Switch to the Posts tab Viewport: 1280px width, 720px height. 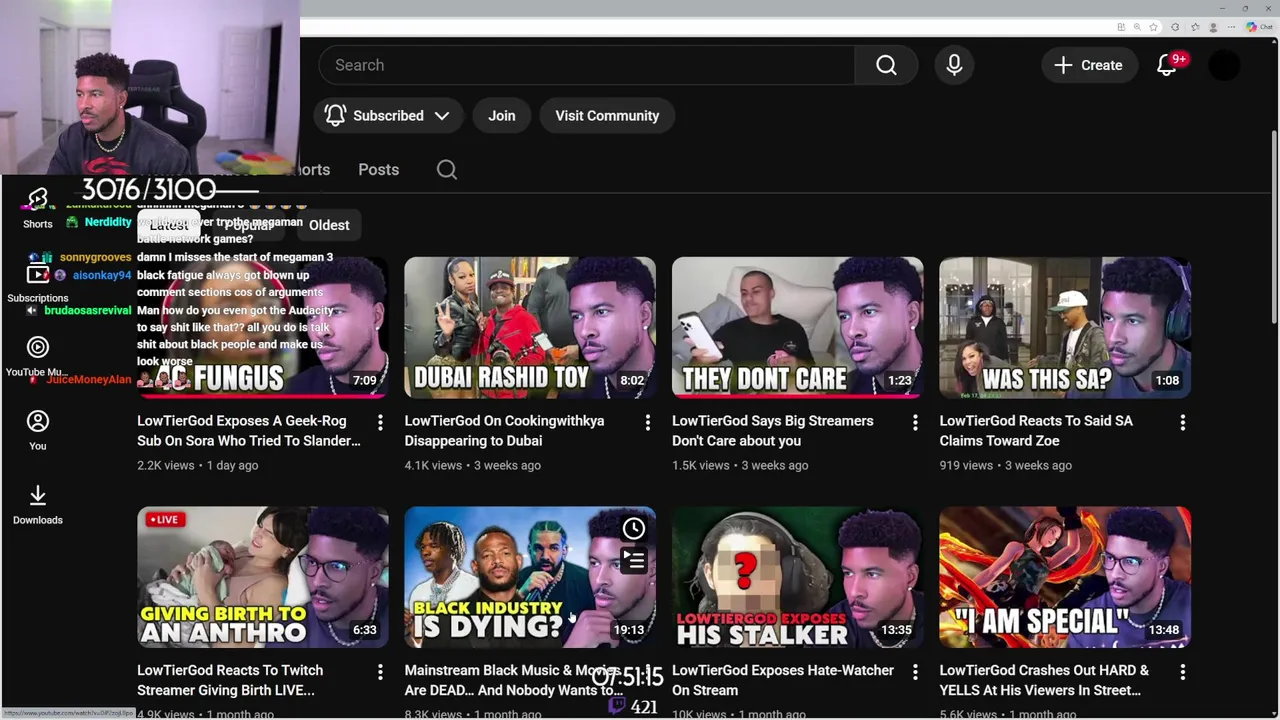coord(378,170)
